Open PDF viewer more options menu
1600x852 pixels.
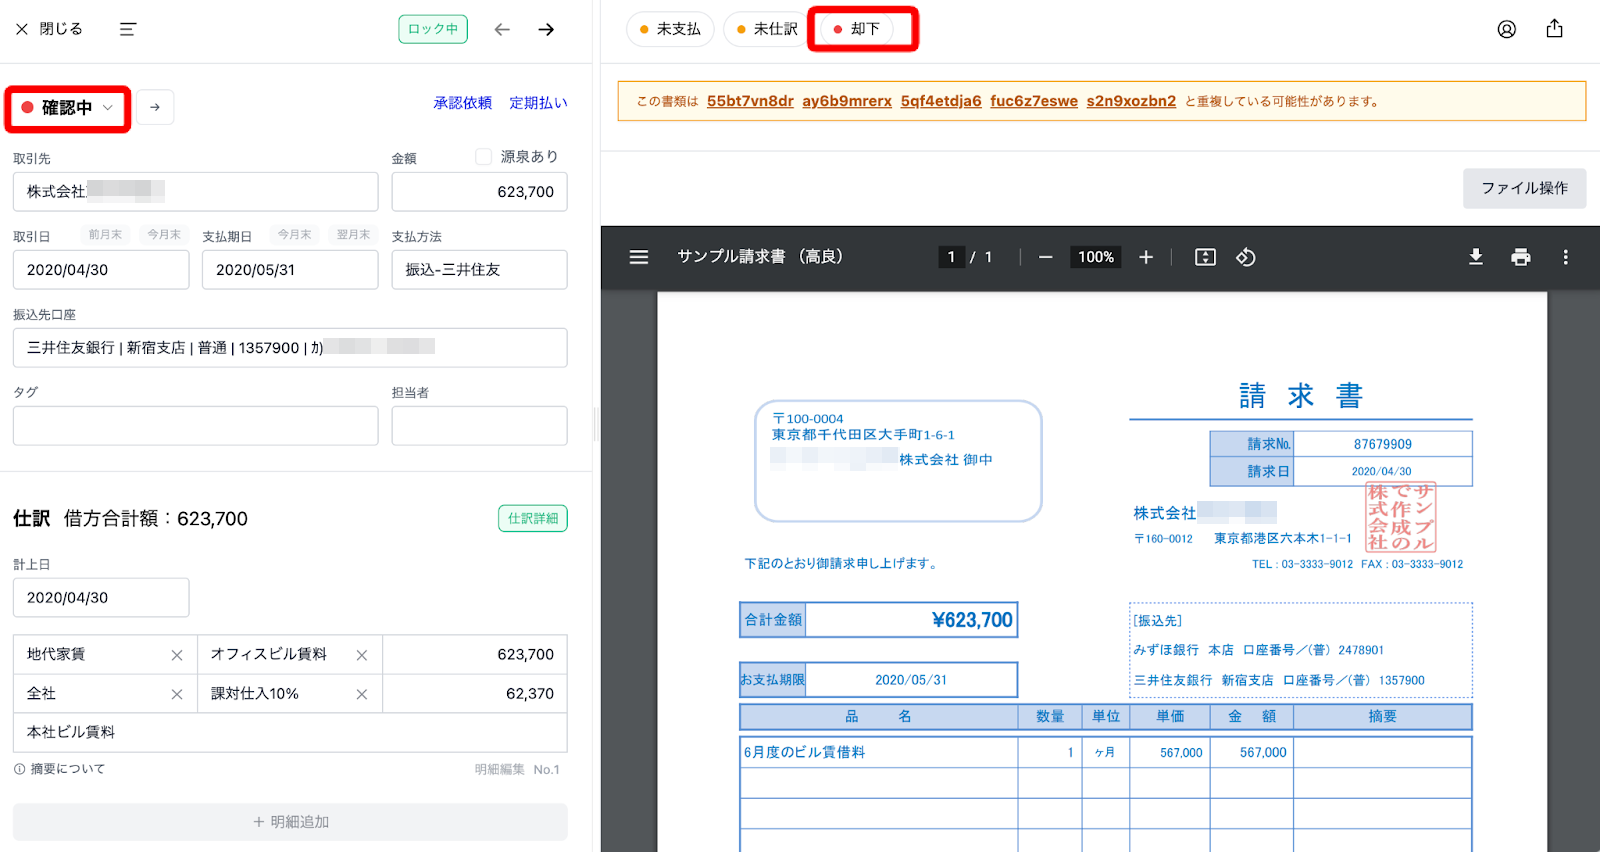pos(1566,257)
